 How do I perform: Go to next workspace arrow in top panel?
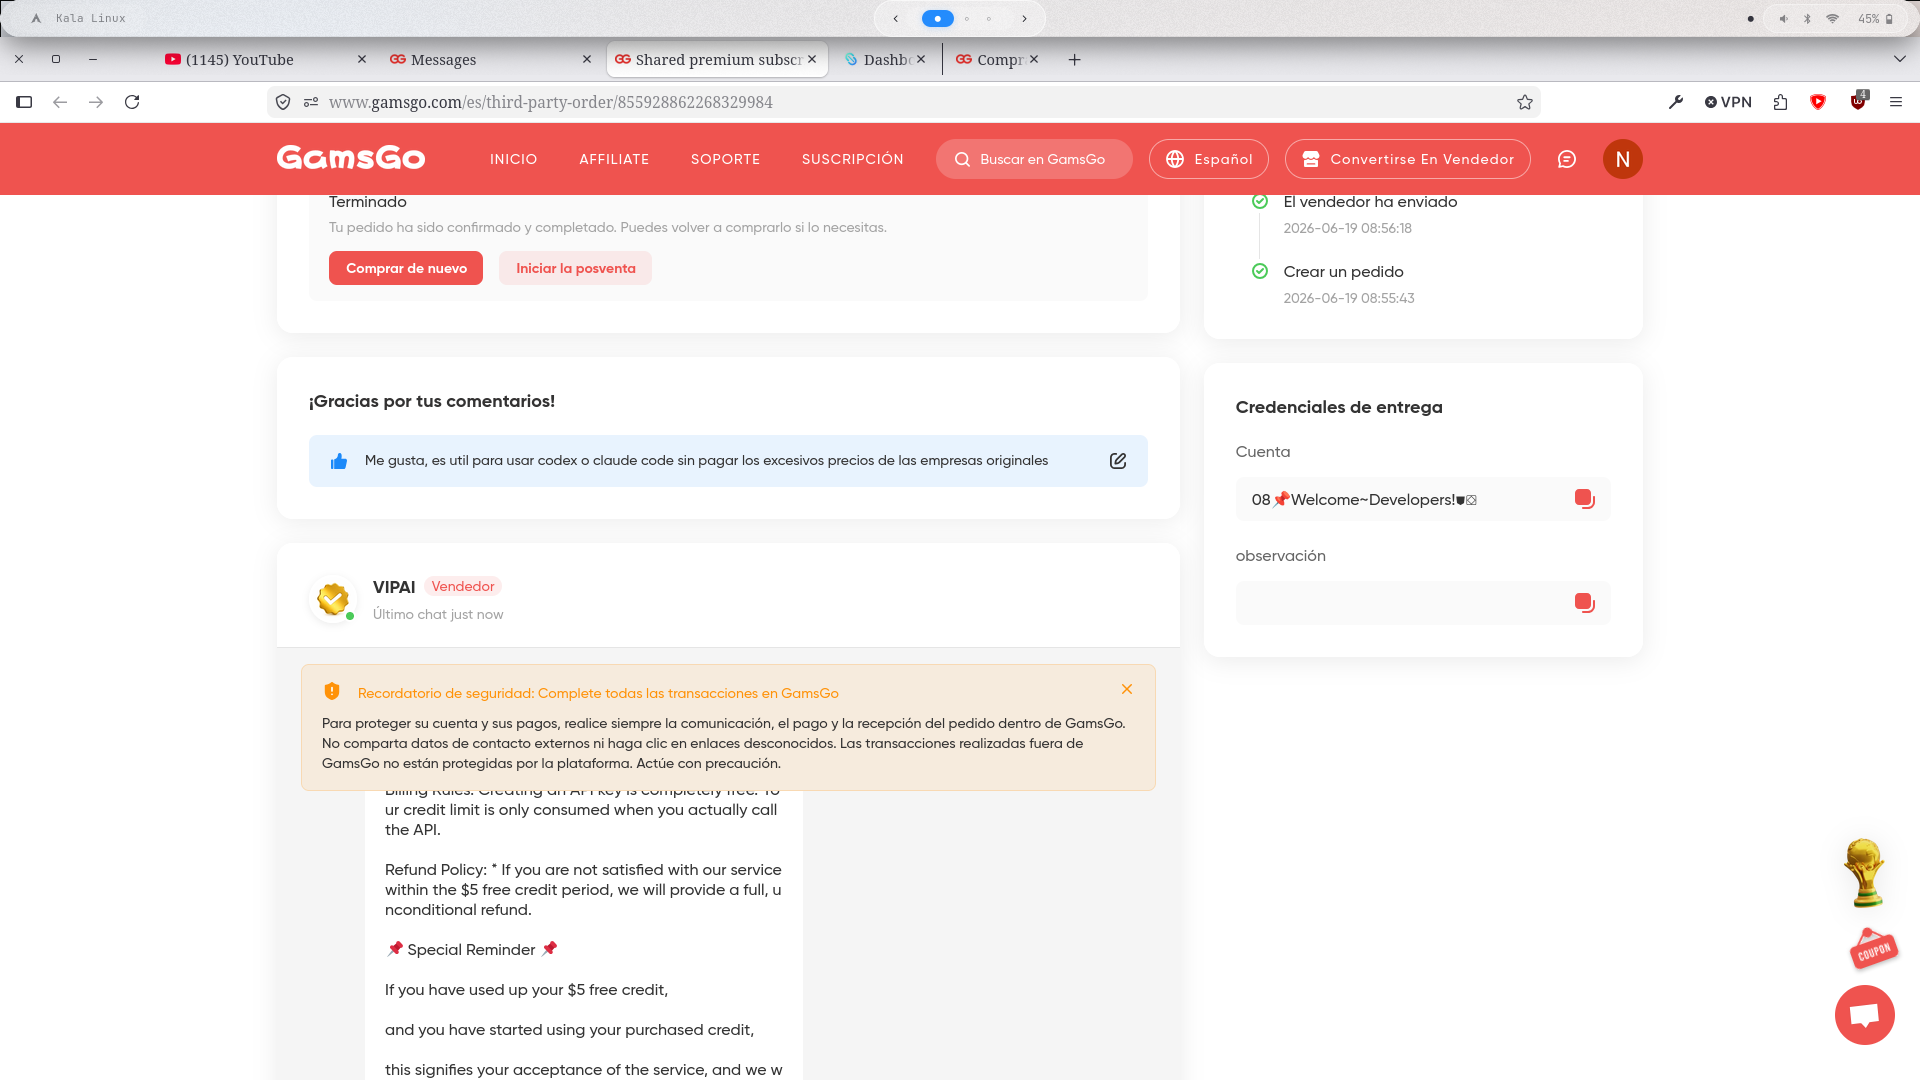pyautogui.click(x=1025, y=18)
